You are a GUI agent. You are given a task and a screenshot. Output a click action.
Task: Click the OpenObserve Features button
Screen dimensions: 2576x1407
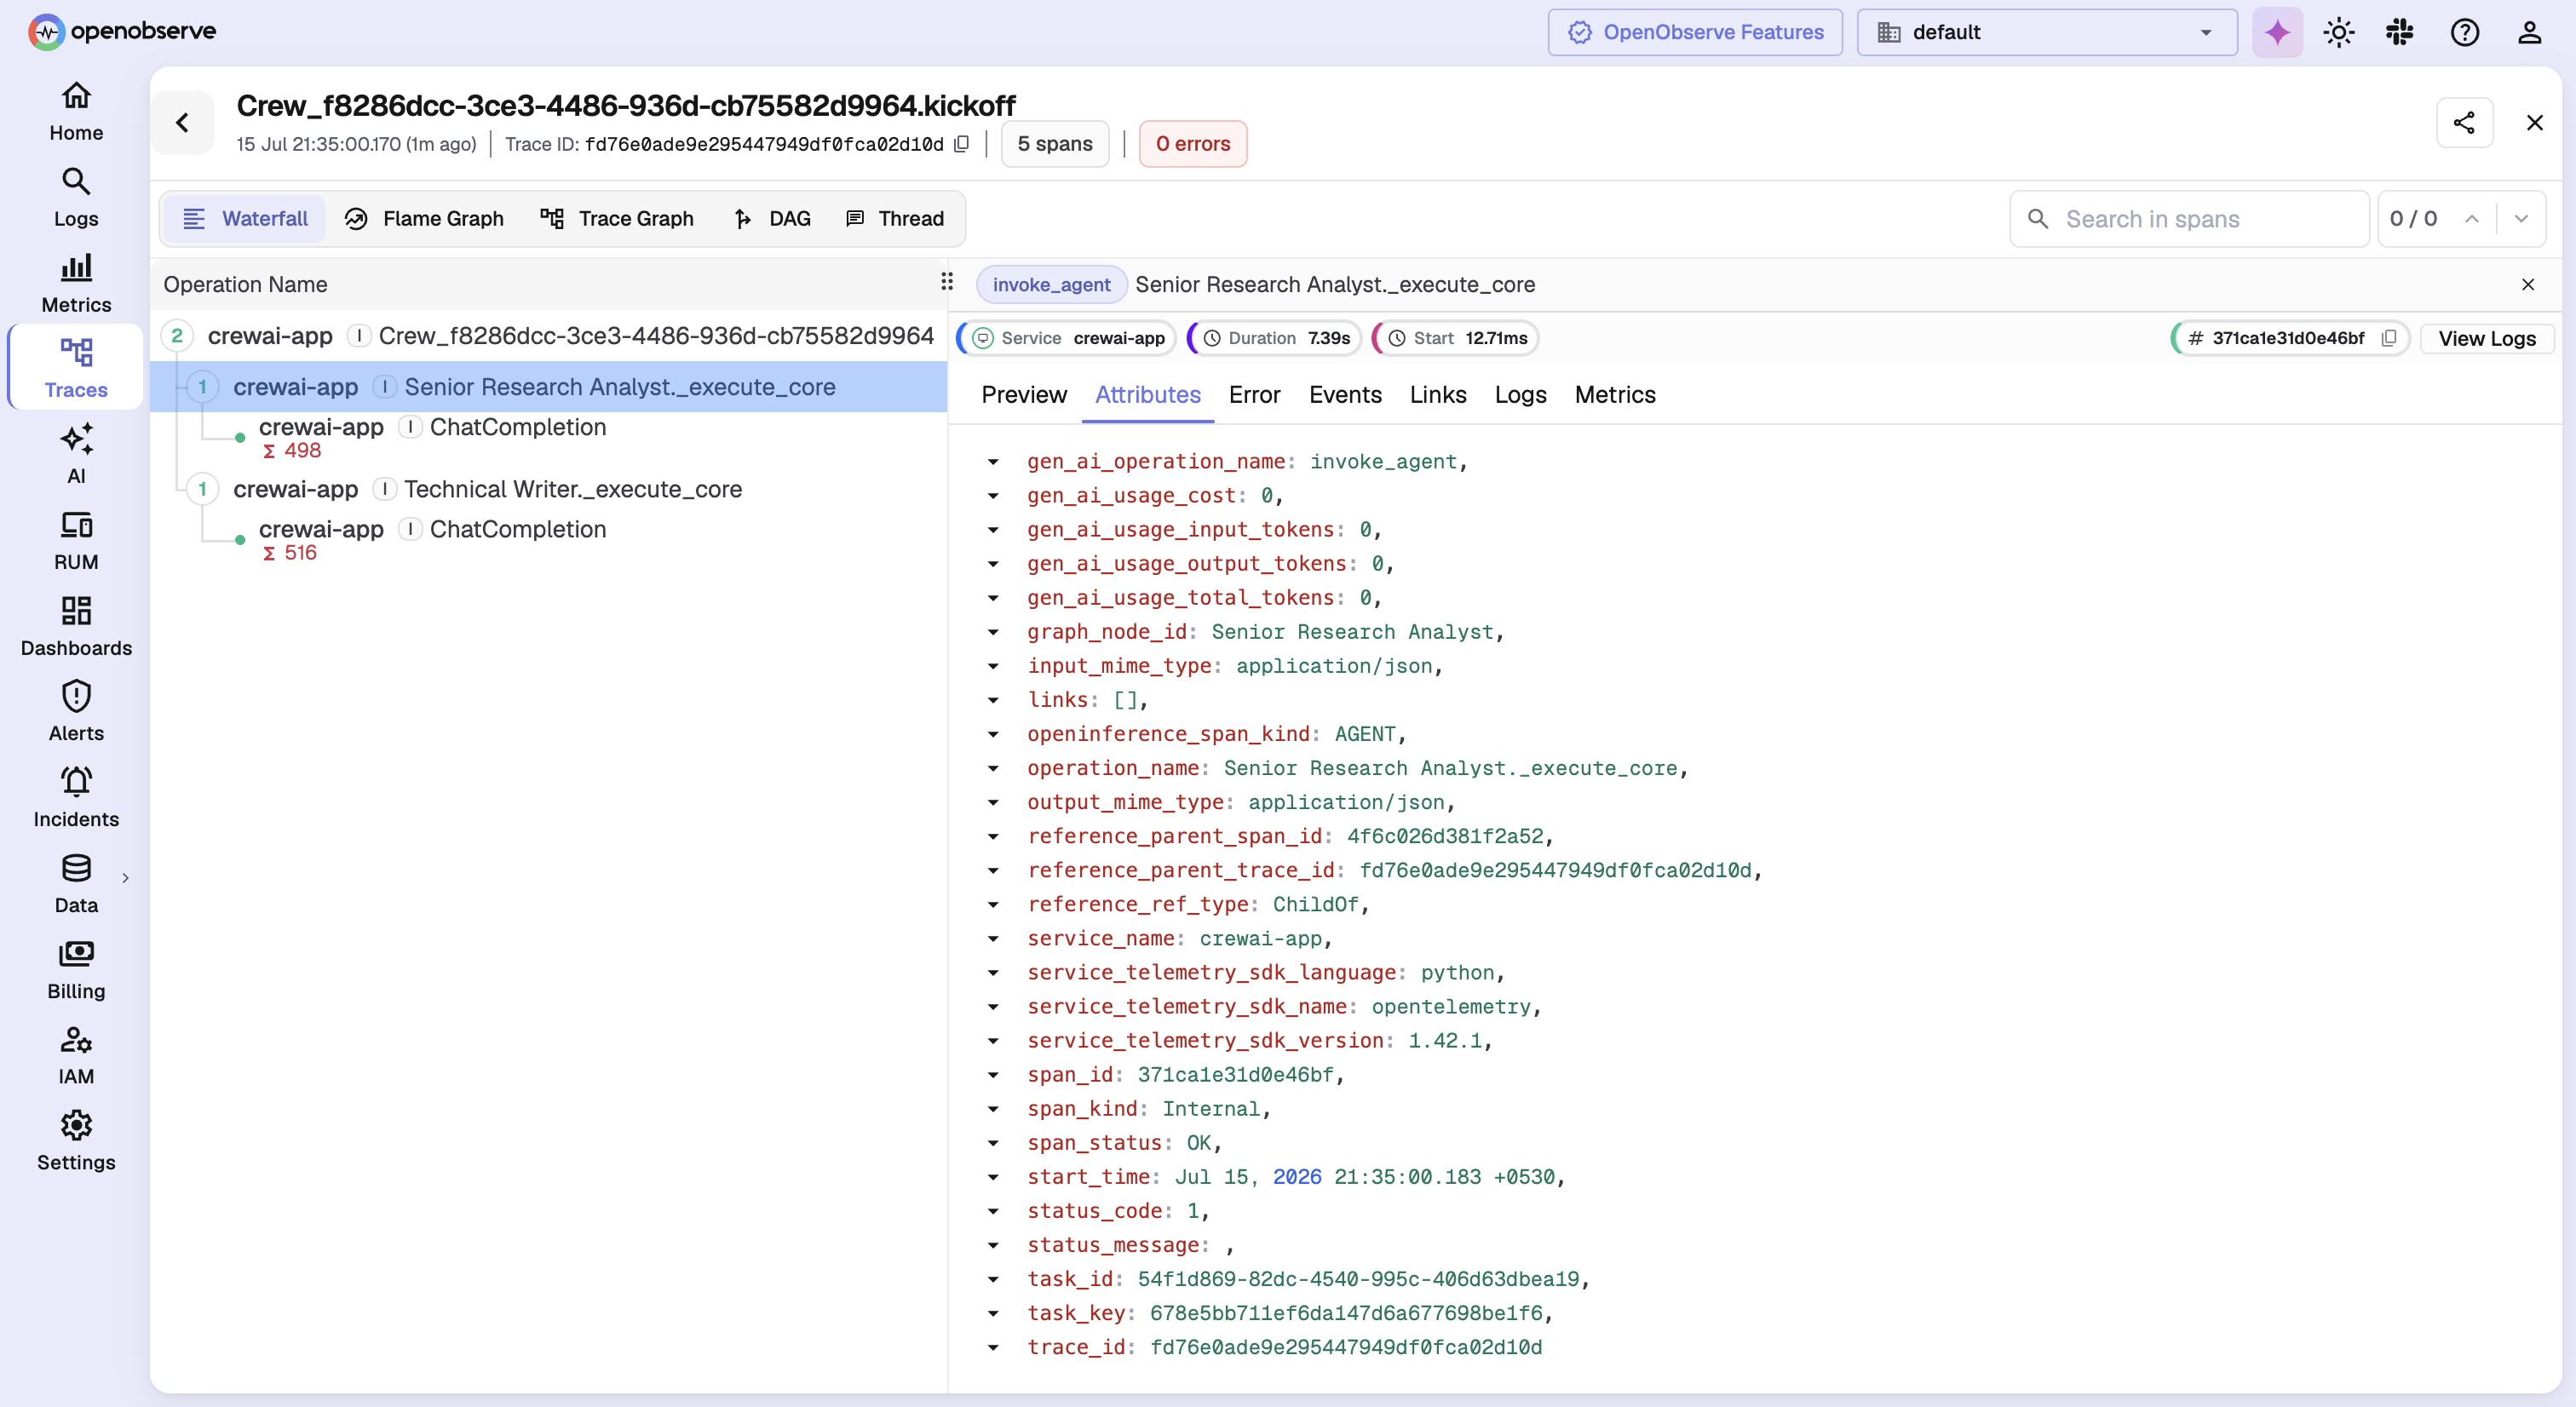click(1695, 32)
